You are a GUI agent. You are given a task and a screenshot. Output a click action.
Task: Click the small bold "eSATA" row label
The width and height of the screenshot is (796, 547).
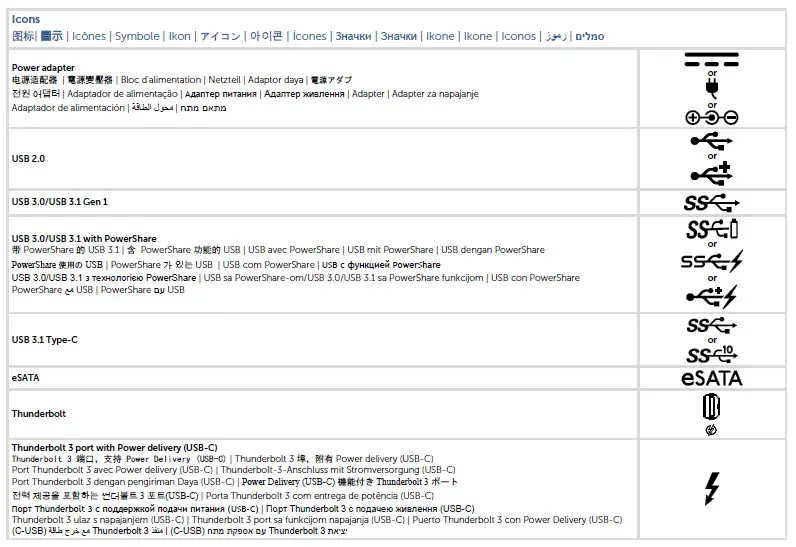(25, 378)
